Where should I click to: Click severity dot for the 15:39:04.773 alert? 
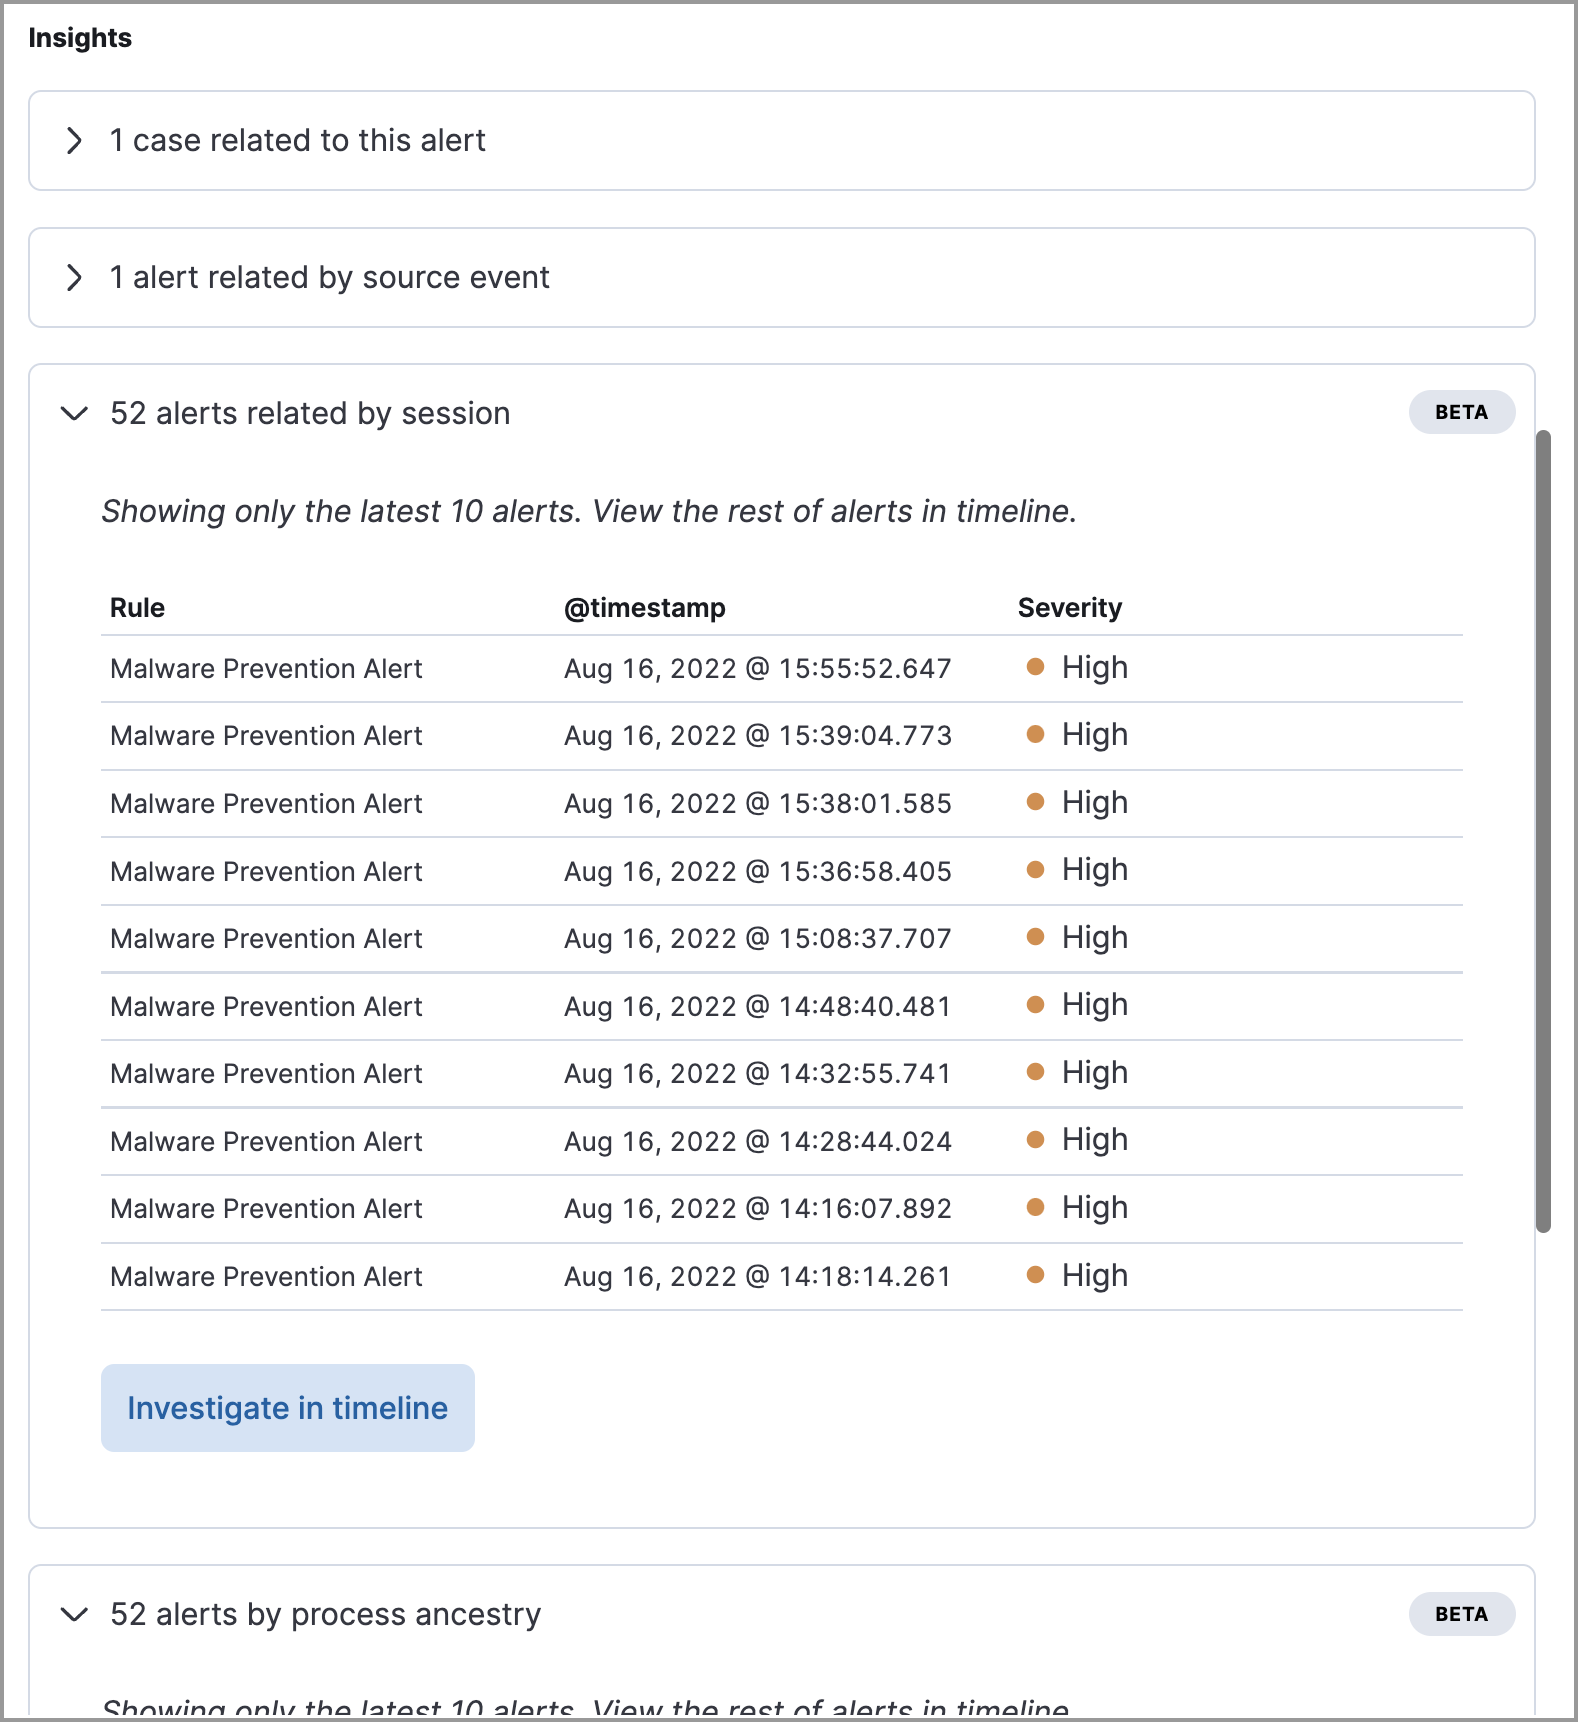(1036, 735)
